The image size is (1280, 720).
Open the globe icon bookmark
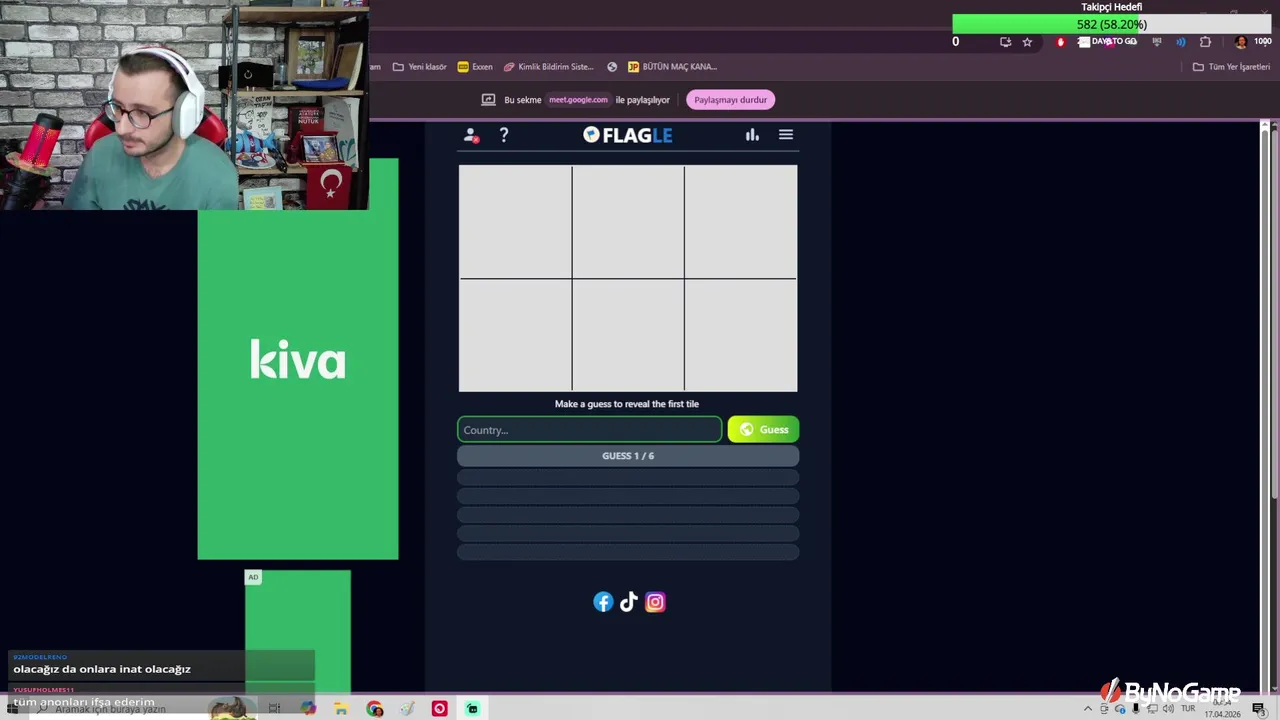tap(612, 67)
